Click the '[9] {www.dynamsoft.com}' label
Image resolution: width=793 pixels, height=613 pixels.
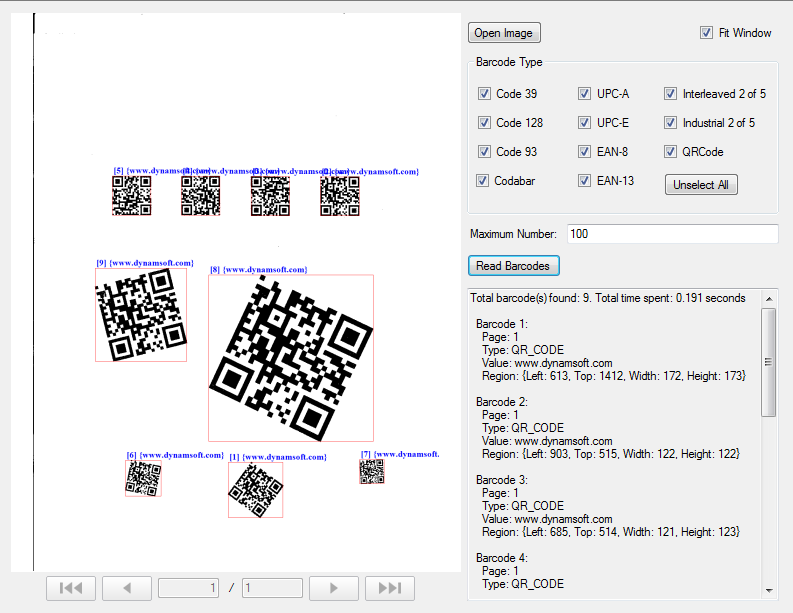[x=145, y=263]
